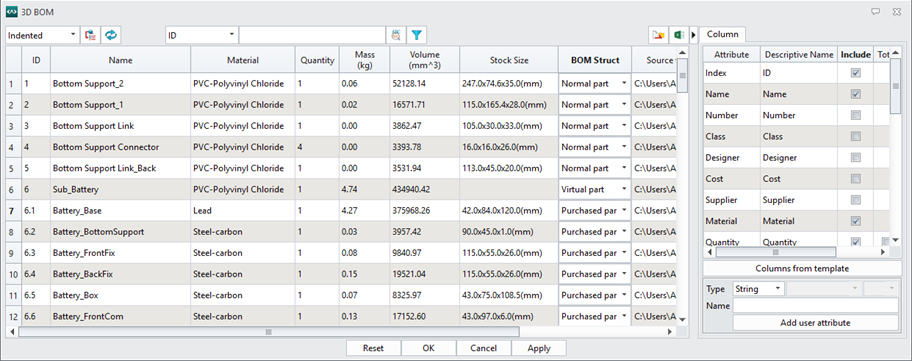The width and height of the screenshot is (912, 361).
Task: Click the Name column header
Action: pyautogui.click(x=120, y=60)
